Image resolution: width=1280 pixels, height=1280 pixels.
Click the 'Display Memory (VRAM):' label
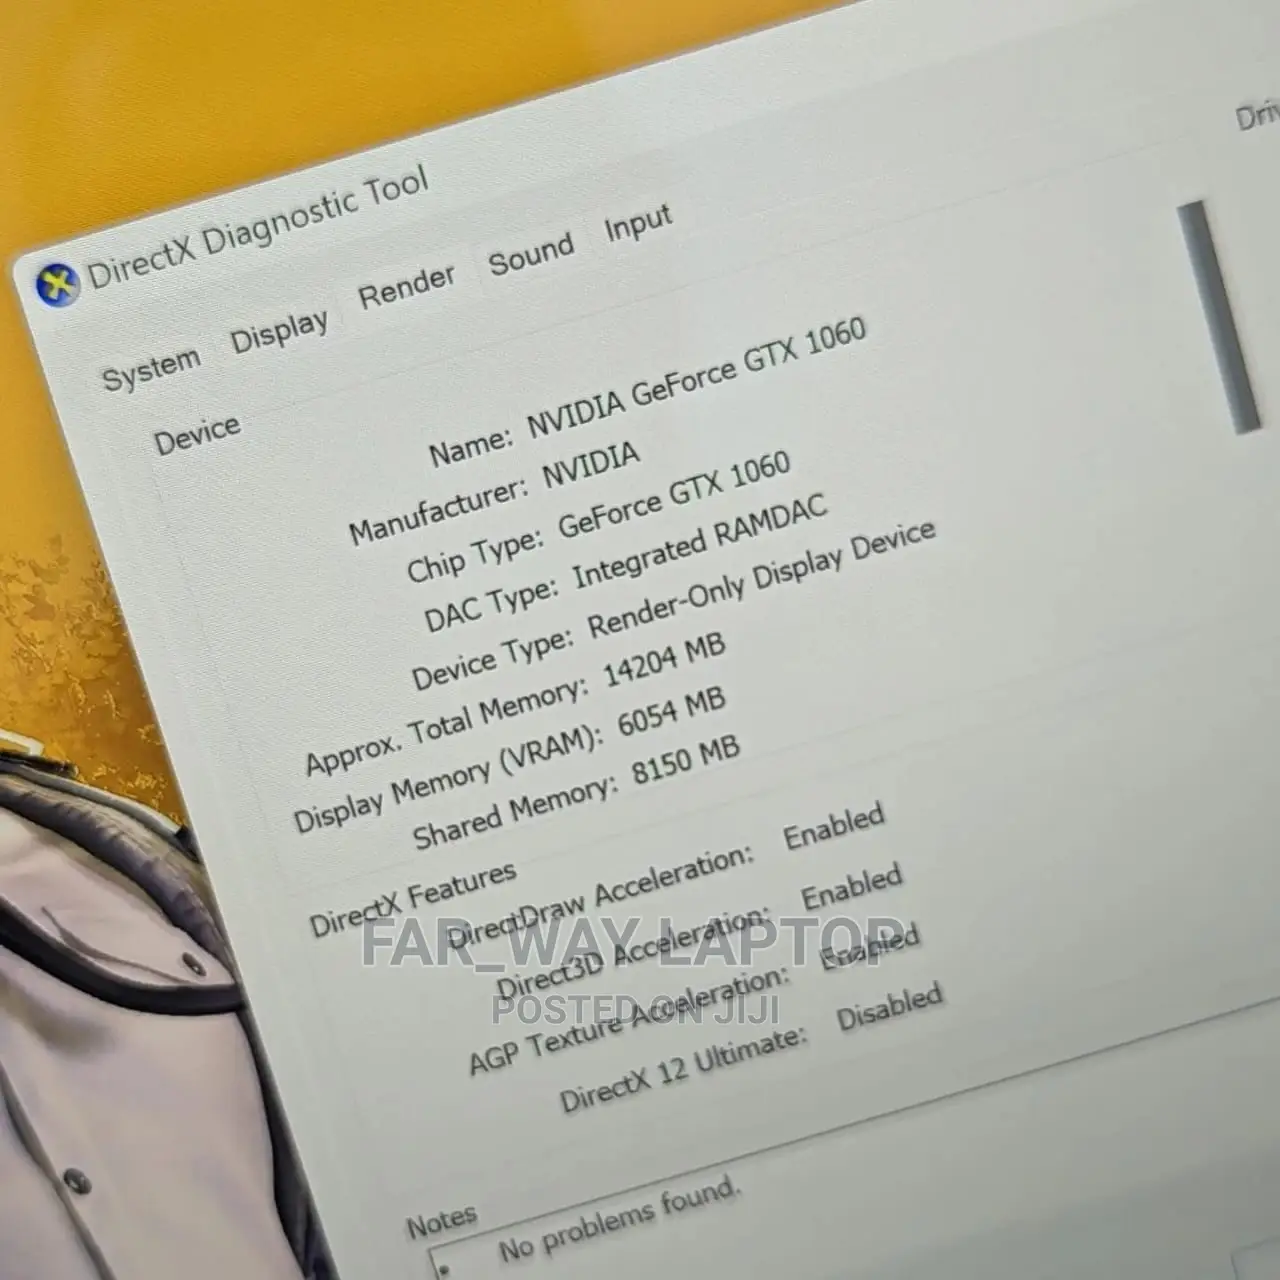[448, 781]
